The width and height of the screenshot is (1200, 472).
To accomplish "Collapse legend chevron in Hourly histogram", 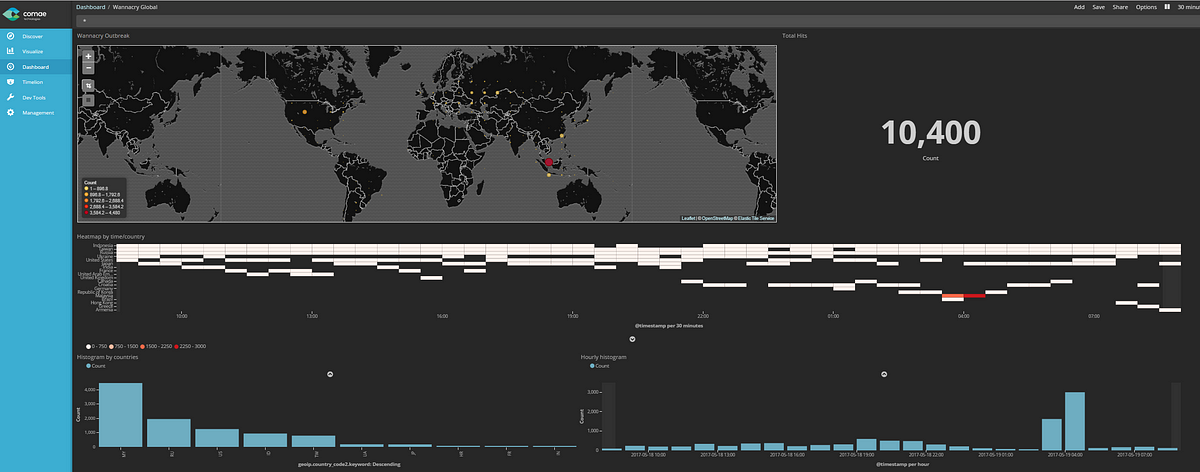I will pyautogui.click(x=883, y=374).
